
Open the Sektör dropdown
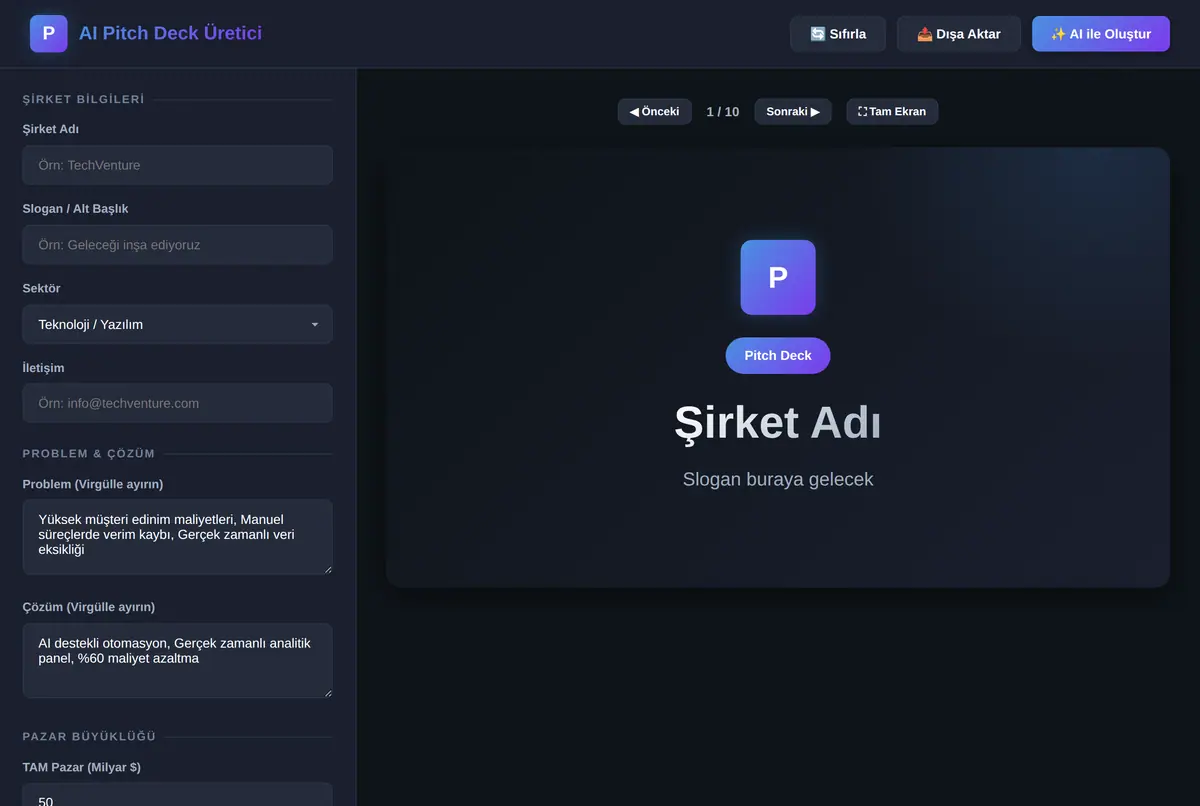pyautogui.click(x=177, y=324)
